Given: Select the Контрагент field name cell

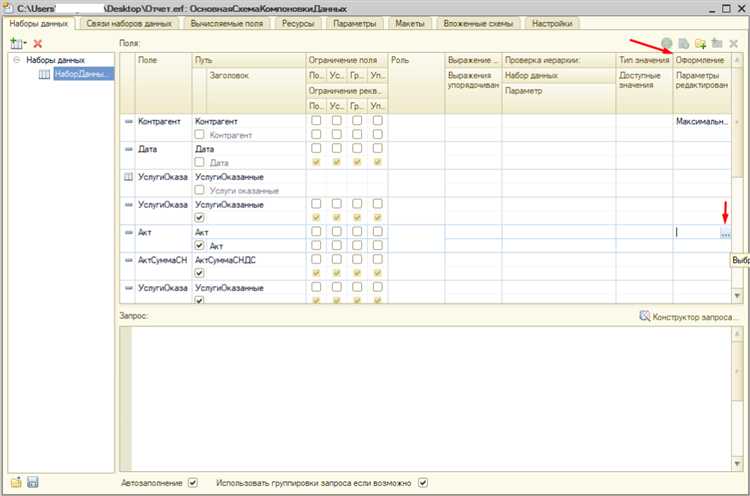Looking at the screenshot, I should click(163, 121).
